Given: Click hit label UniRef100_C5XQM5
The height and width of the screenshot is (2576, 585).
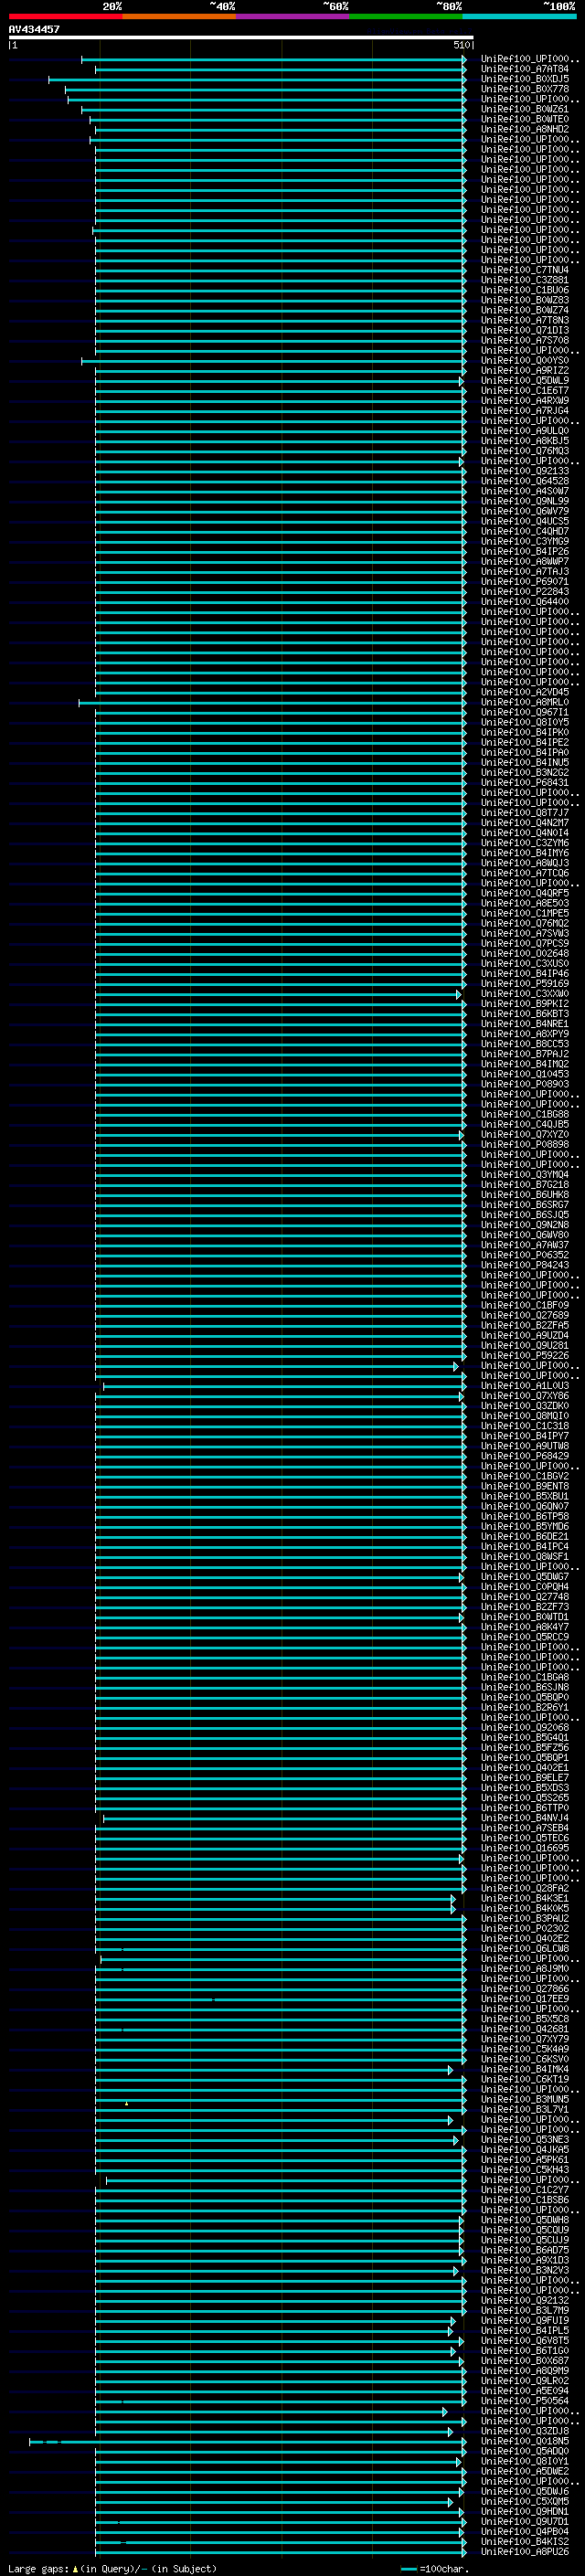Looking at the screenshot, I should coord(524,2501).
